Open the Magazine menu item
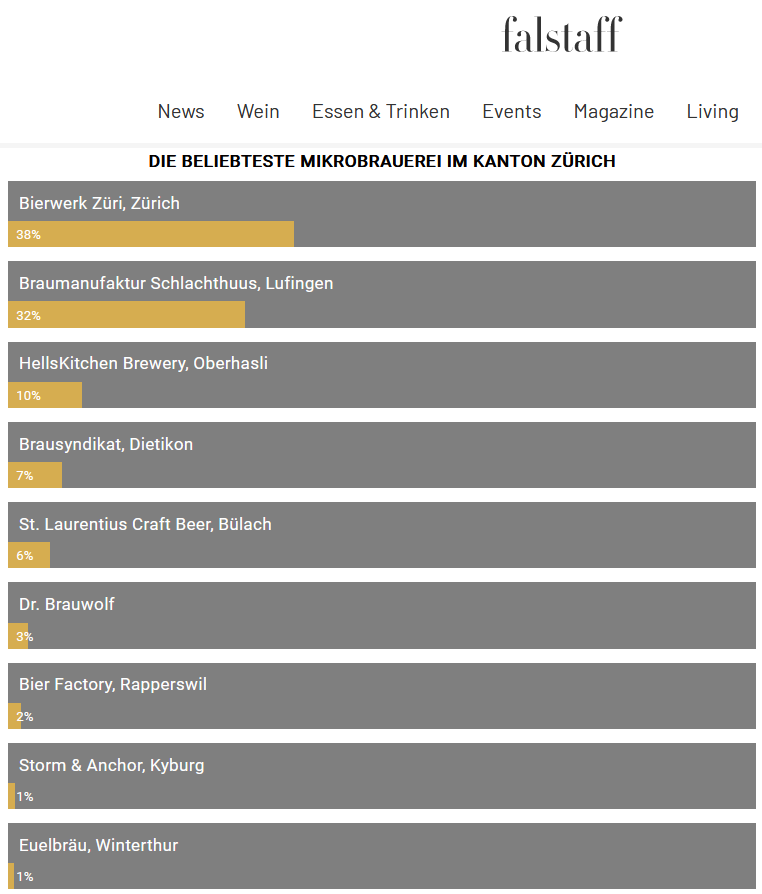Viewport: 762px width, 894px height. [x=614, y=111]
